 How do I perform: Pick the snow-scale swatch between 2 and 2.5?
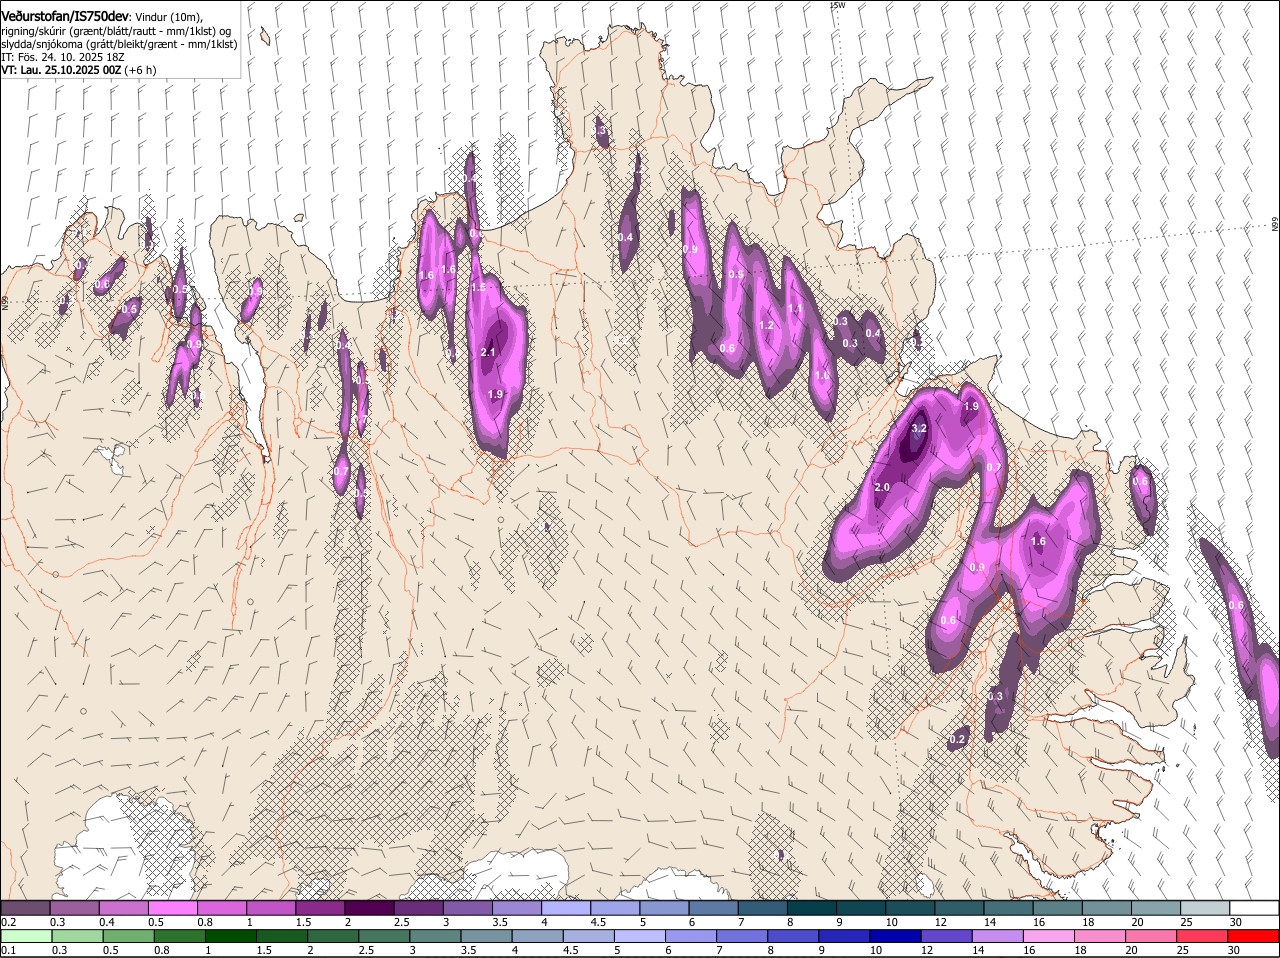[371, 907]
